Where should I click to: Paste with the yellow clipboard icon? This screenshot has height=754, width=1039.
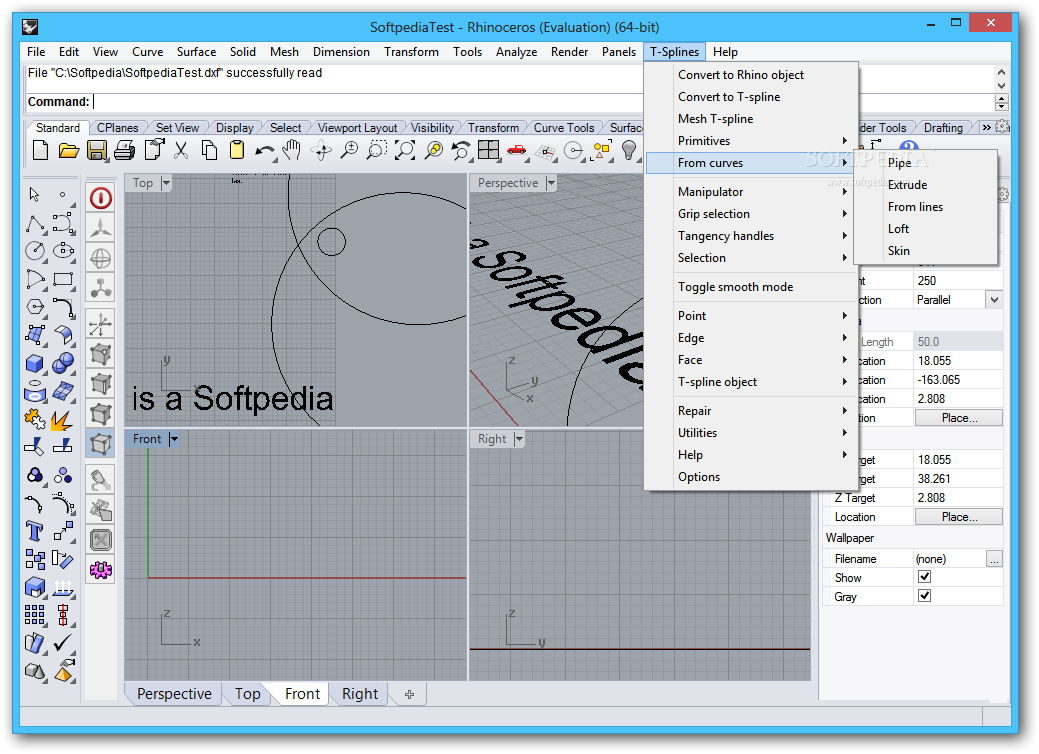point(237,150)
